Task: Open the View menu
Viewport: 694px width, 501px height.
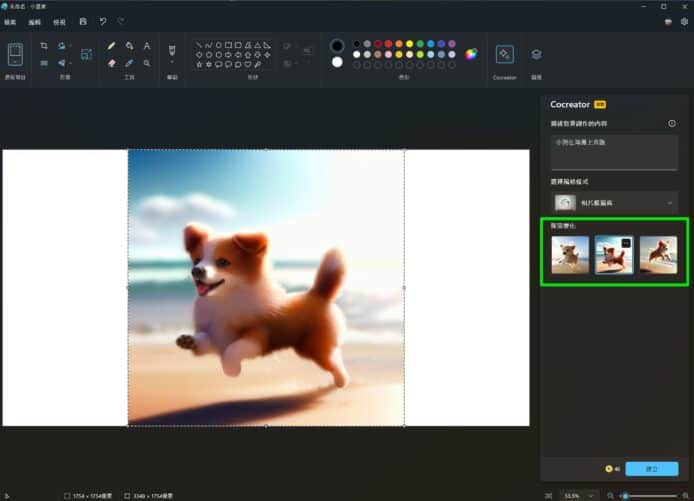Action: point(61,21)
